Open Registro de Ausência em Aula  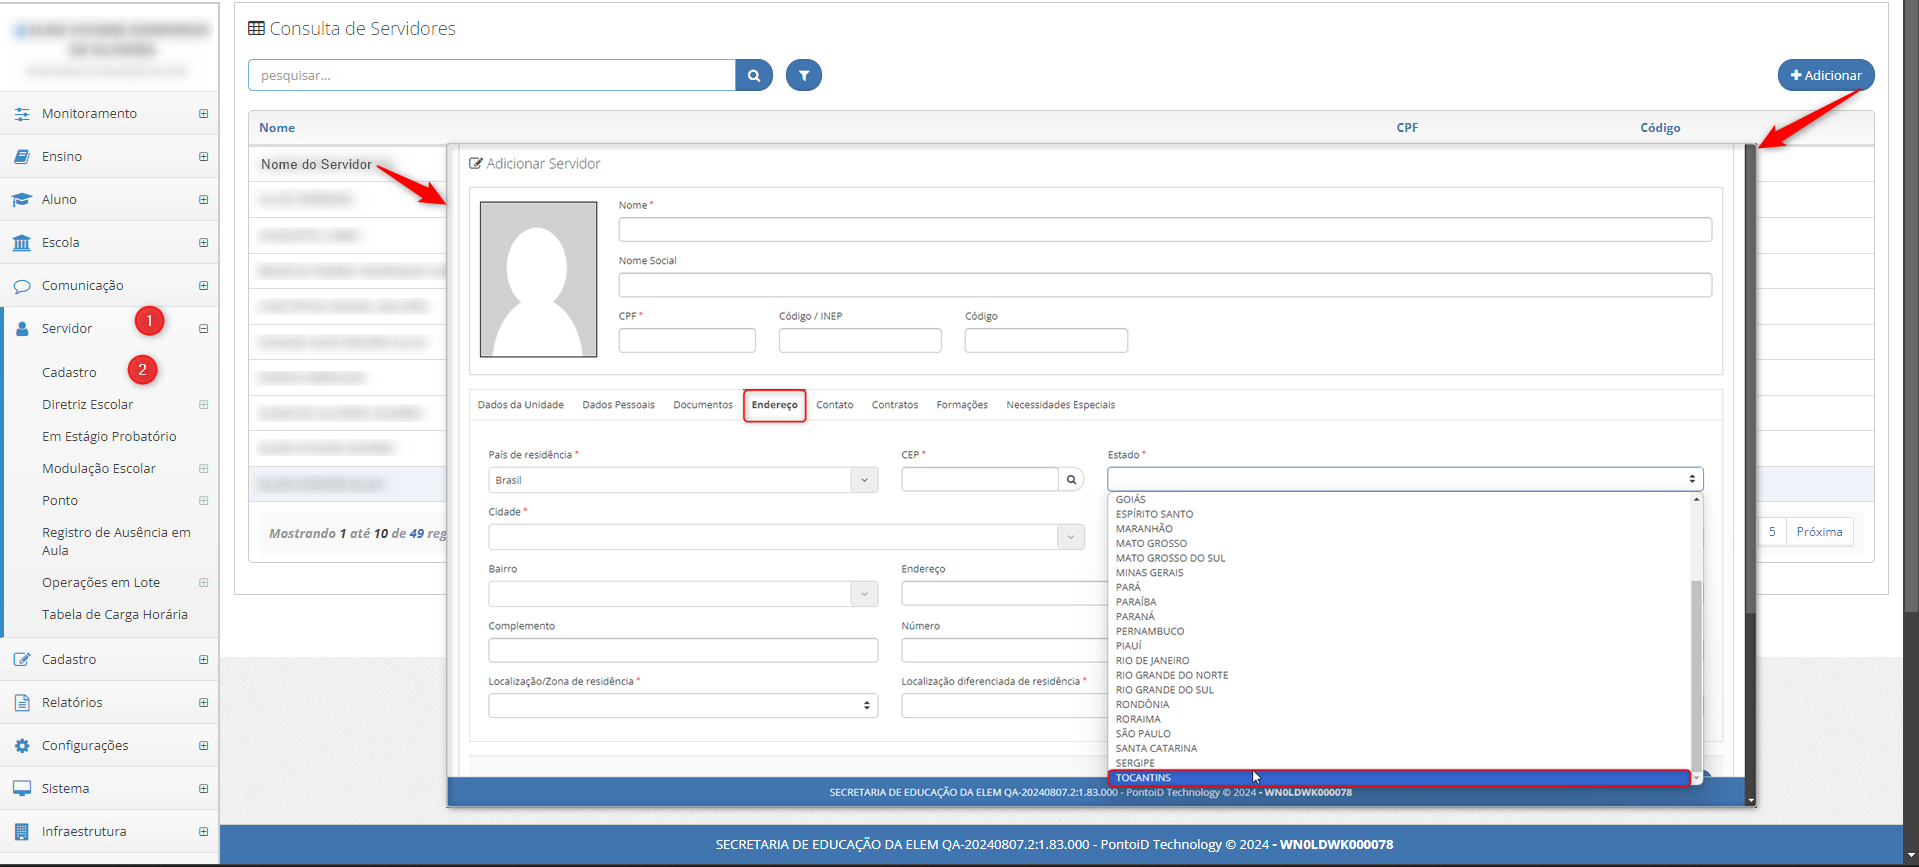116,542
